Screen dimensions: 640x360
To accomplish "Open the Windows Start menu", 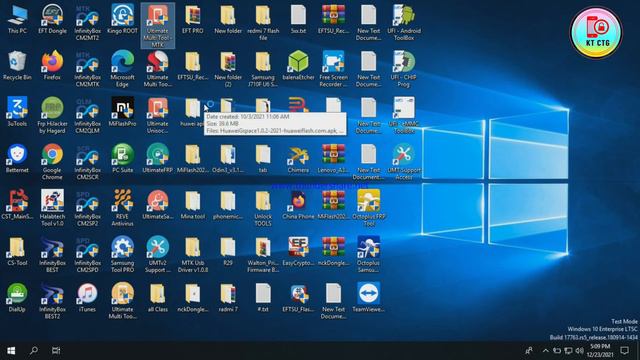I will pyautogui.click(x=11, y=351).
